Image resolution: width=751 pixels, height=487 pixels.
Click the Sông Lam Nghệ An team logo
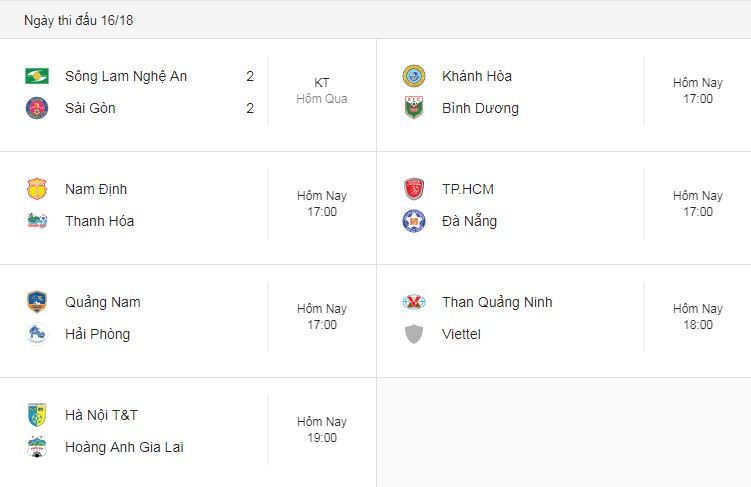[37, 76]
